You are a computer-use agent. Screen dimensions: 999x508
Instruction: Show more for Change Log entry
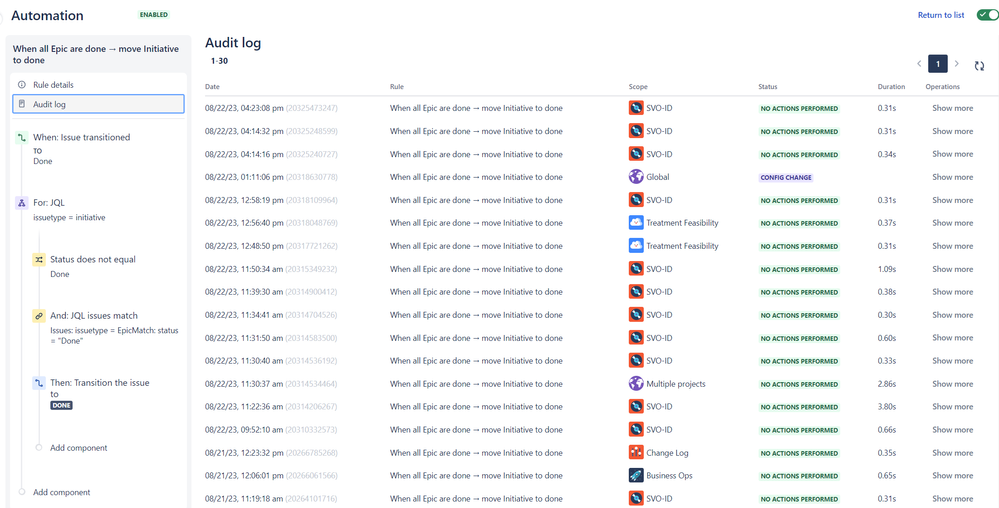pos(952,453)
